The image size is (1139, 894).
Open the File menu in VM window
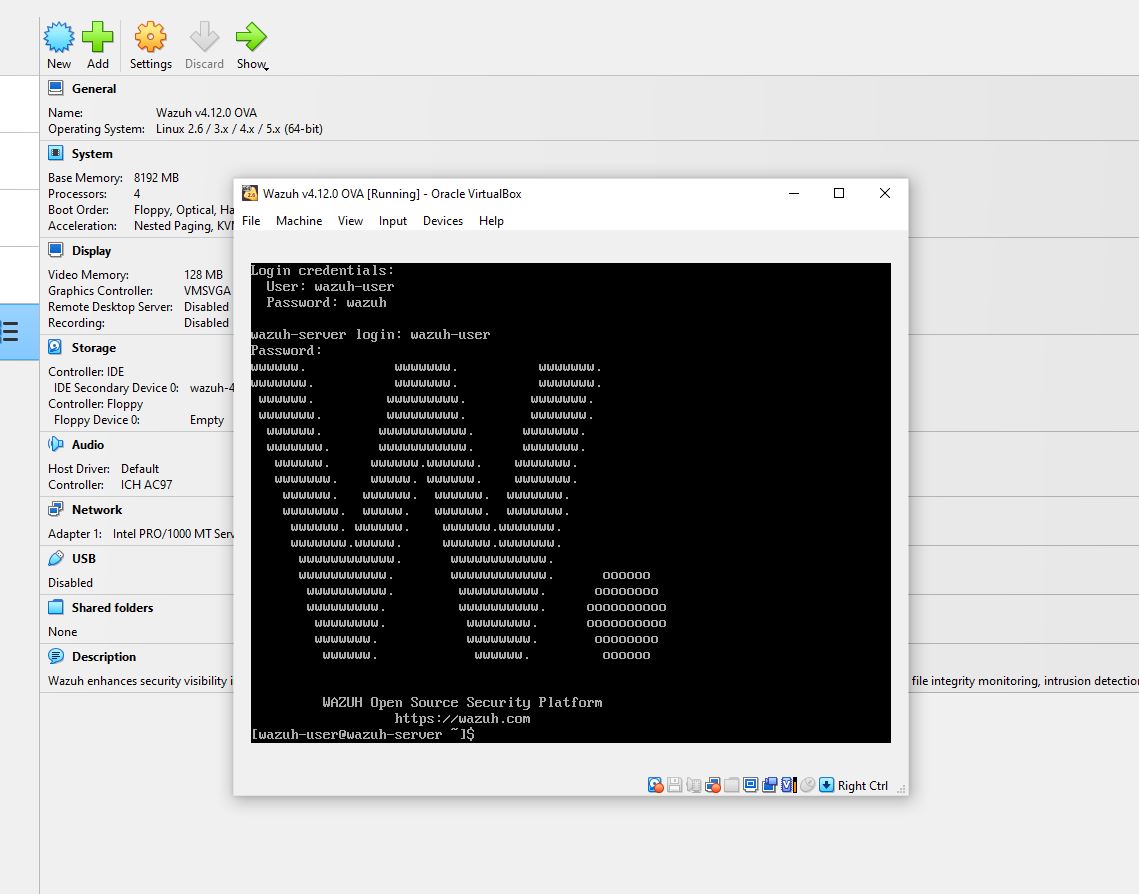point(251,221)
